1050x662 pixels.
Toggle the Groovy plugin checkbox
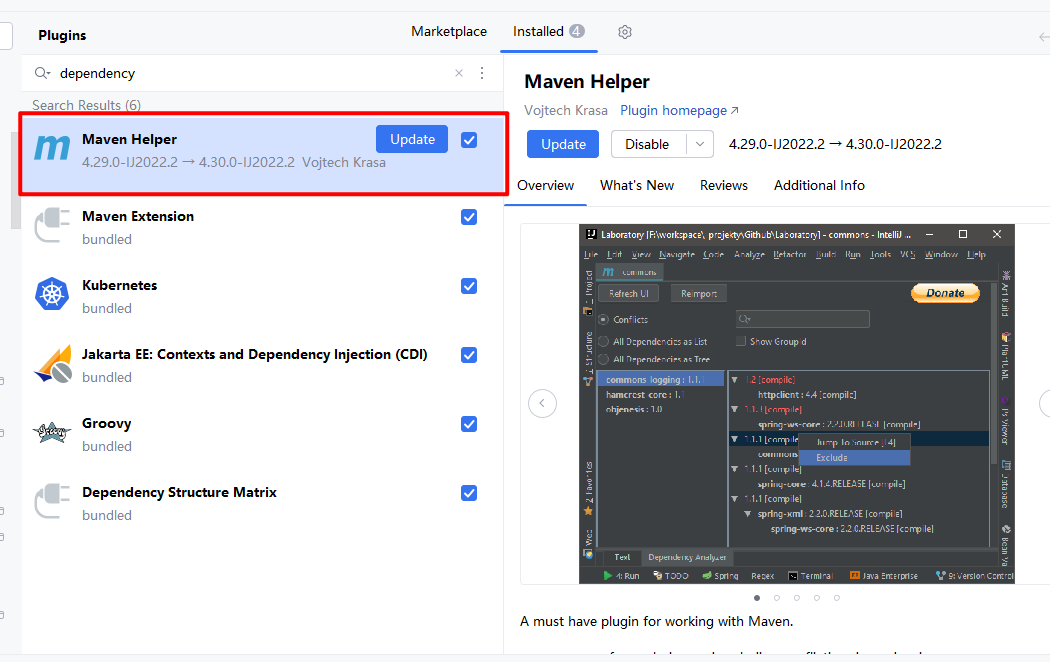tap(469, 424)
